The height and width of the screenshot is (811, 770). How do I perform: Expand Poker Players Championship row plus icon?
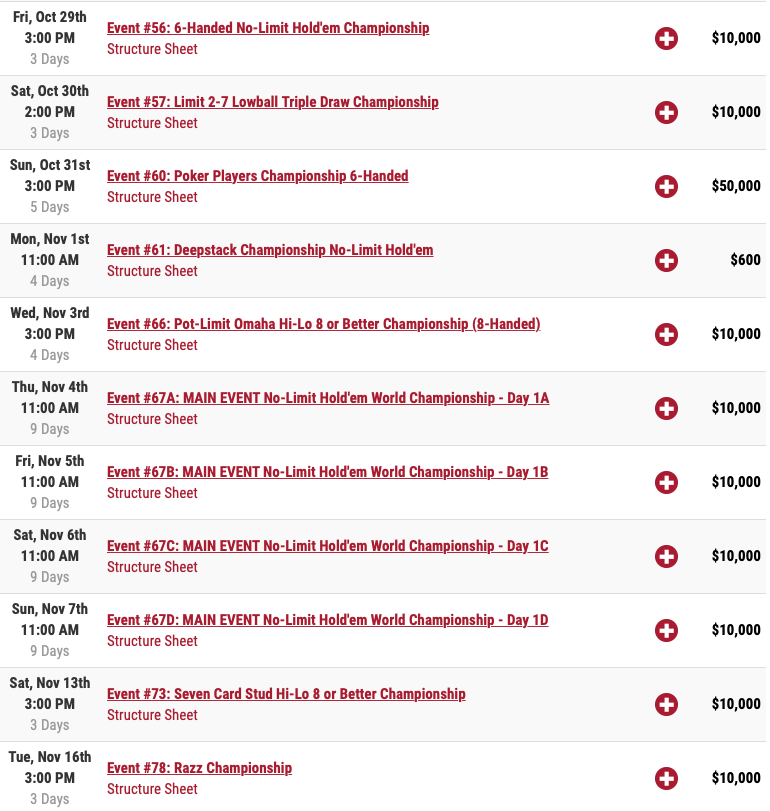(666, 186)
